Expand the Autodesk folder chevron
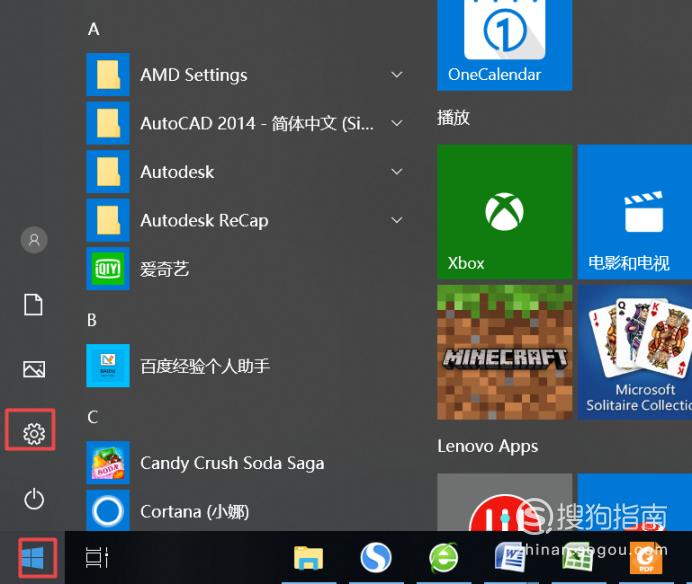 tap(397, 172)
